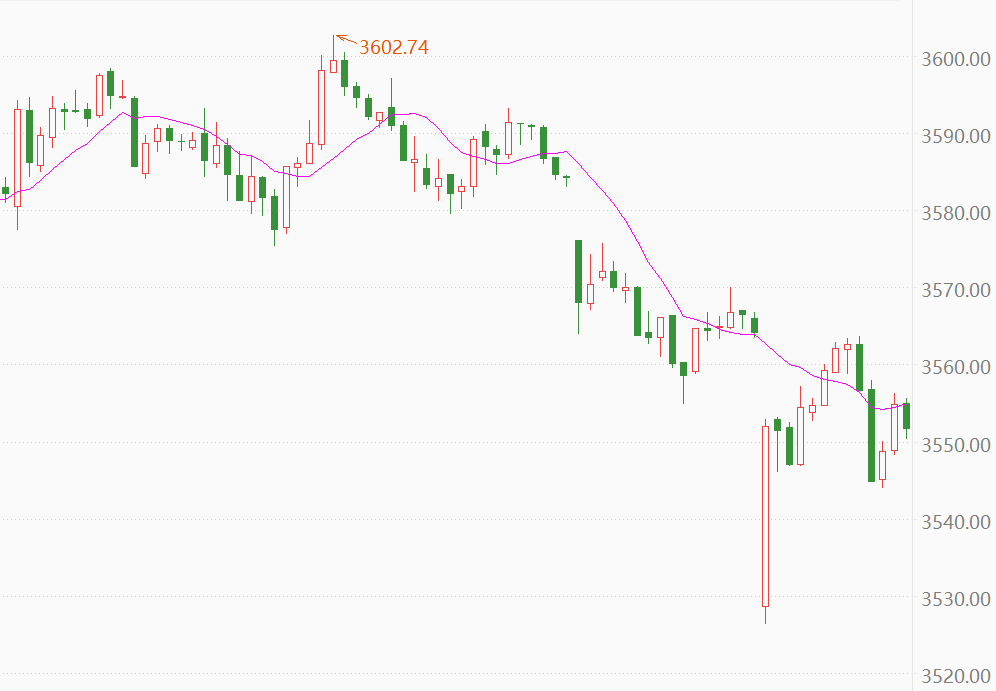Screen dimensions: 996x691
Task: Click the 3602.74 high price label
Action: click(x=393, y=47)
